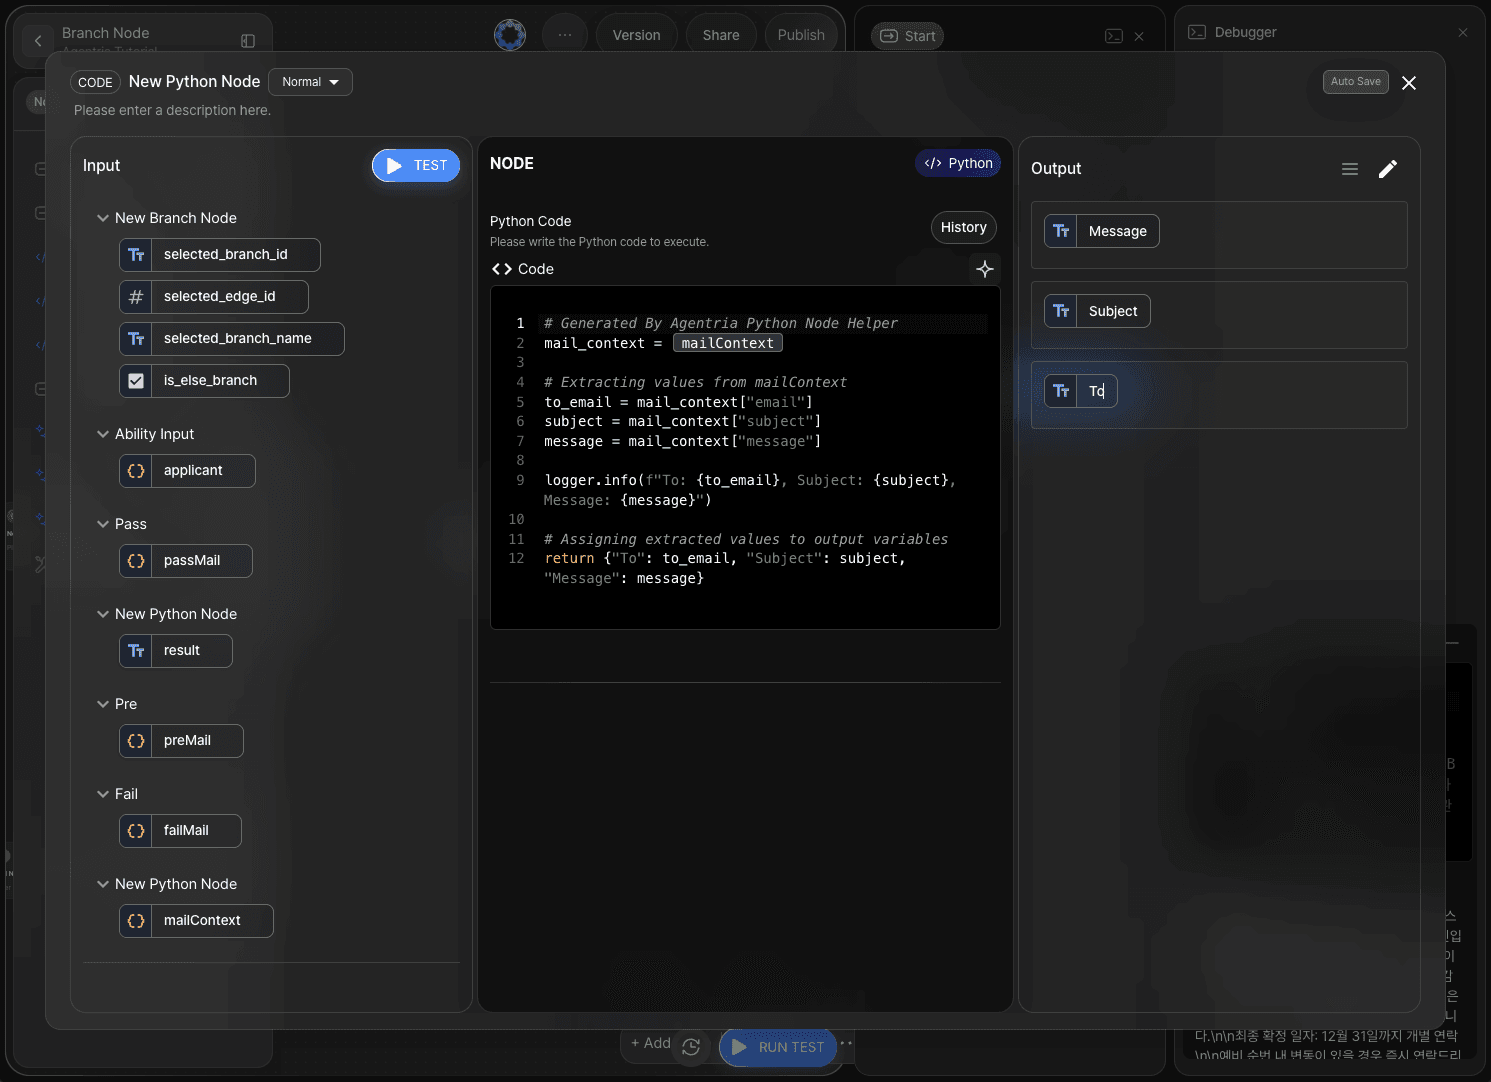Run the node with the TEST button

[416, 166]
